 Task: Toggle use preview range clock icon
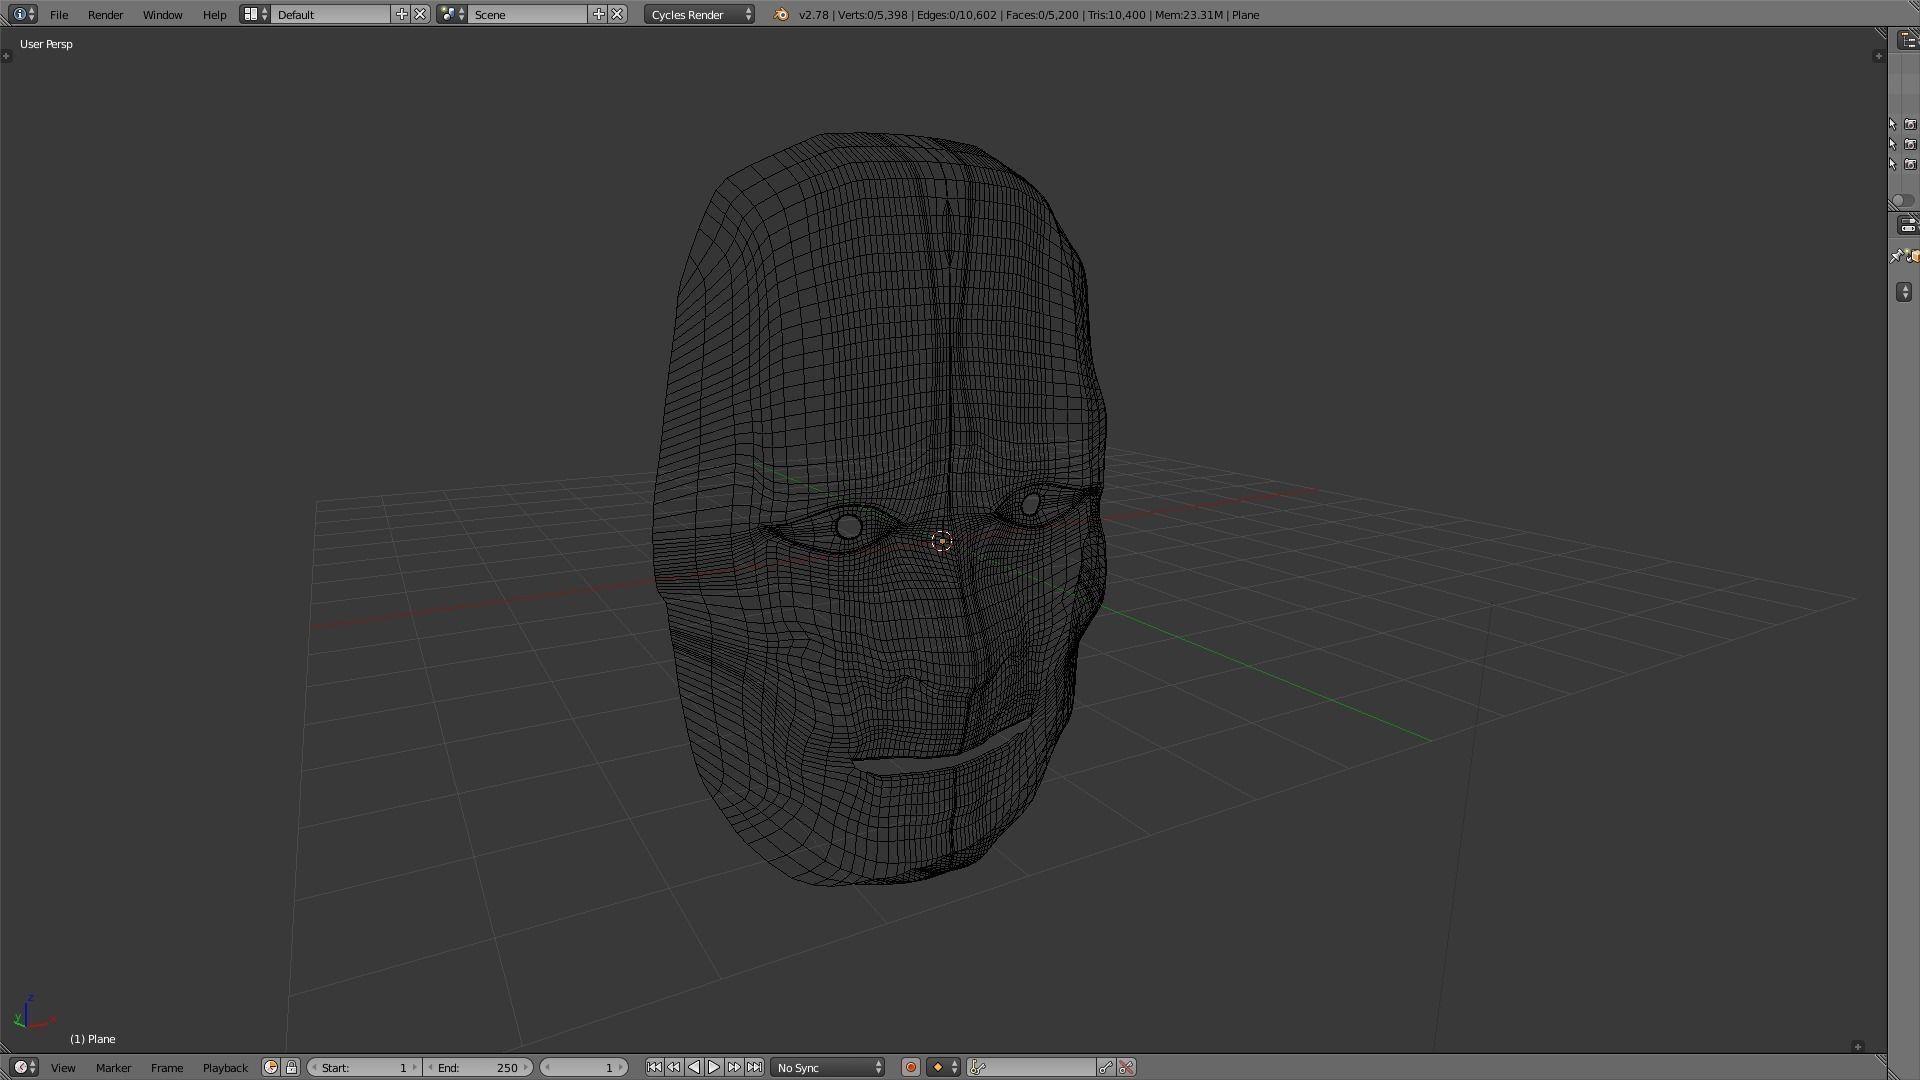tap(270, 1067)
